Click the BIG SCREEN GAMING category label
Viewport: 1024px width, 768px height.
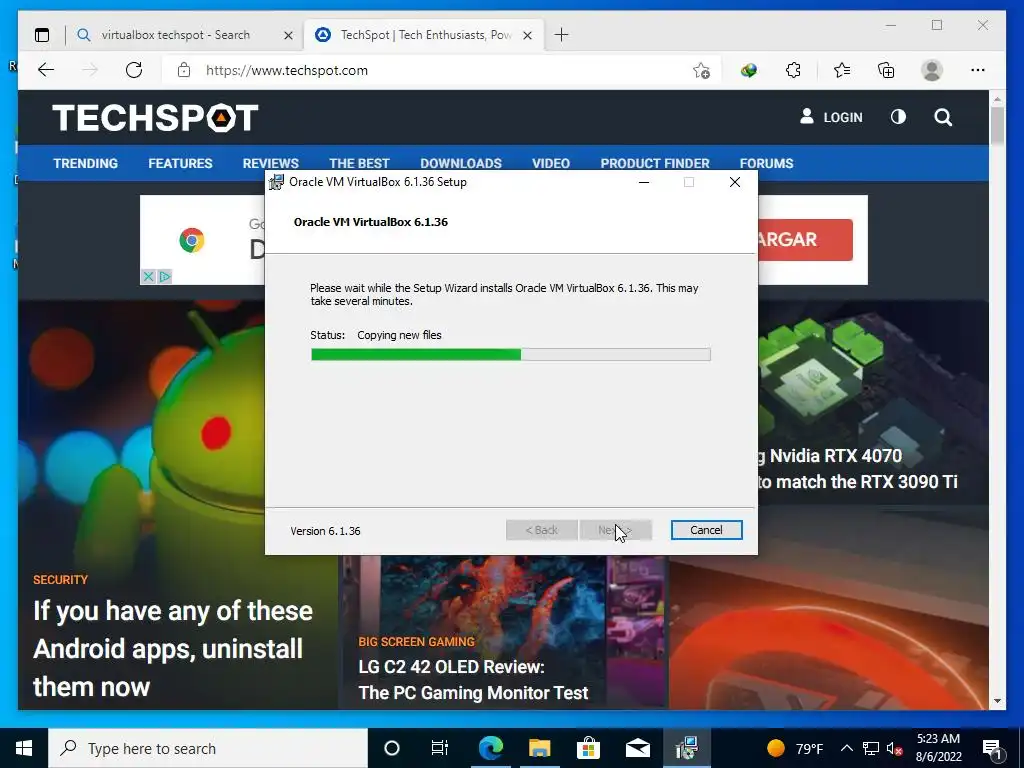(x=417, y=642)
